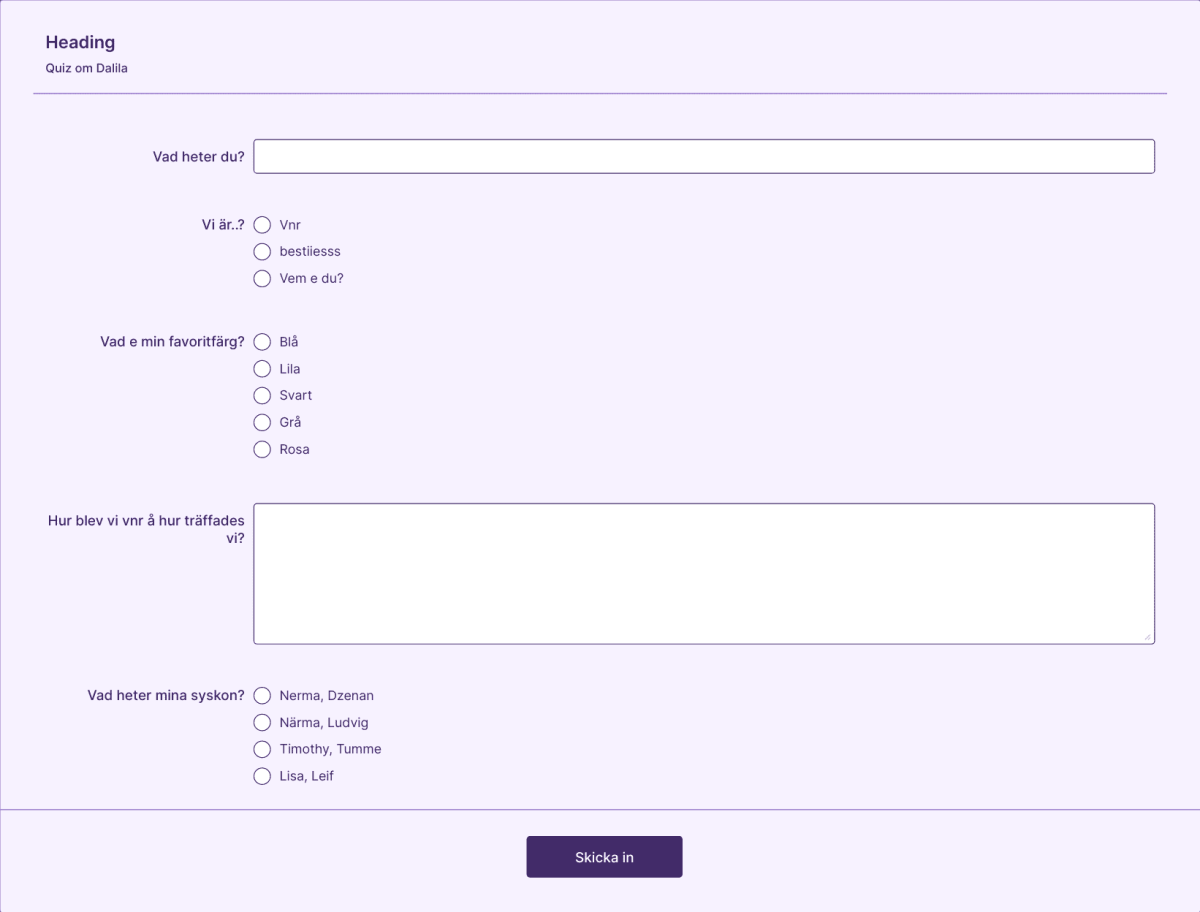This screenshot has width=1200, height=912.
Task: Focus the large answer text area
Action: click(704, 572)
